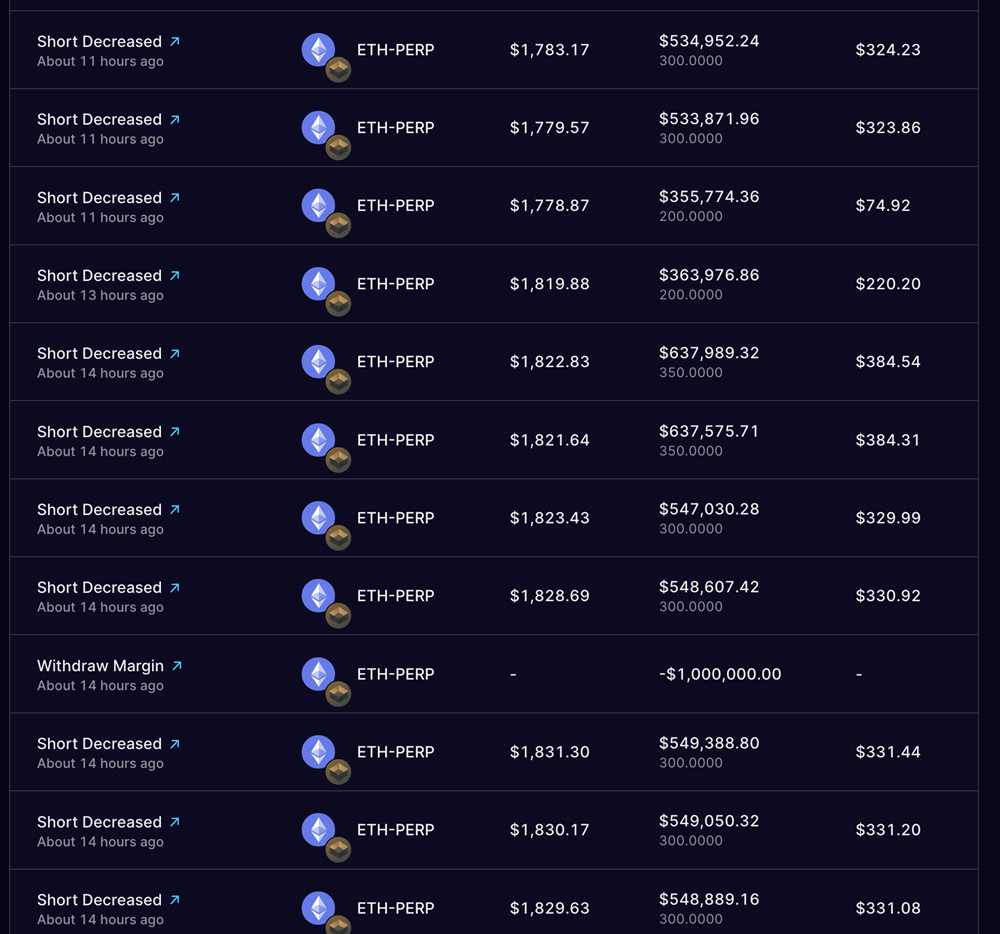Click the $637,989.32 trade size value

pyautogui.click(x=709, y=353)
